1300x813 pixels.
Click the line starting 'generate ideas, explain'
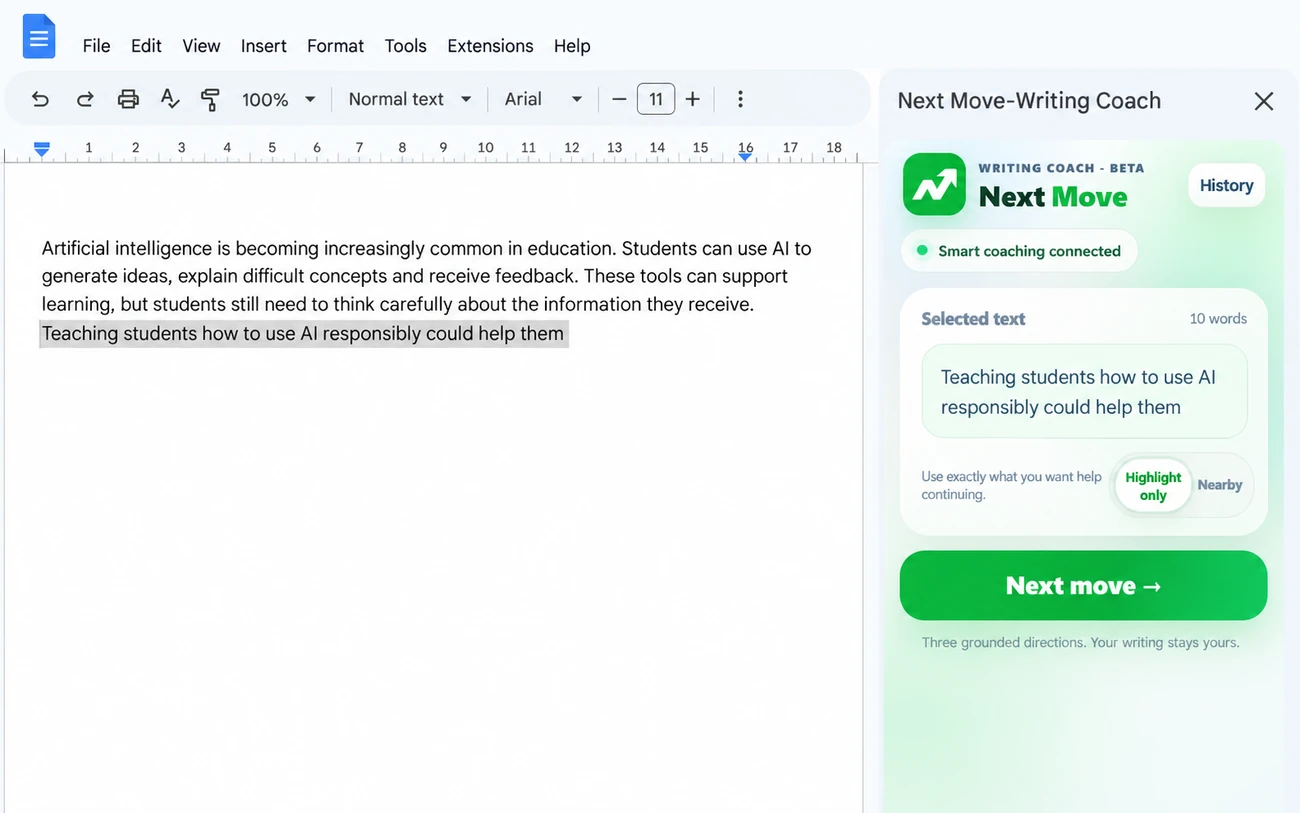point(415,276)
